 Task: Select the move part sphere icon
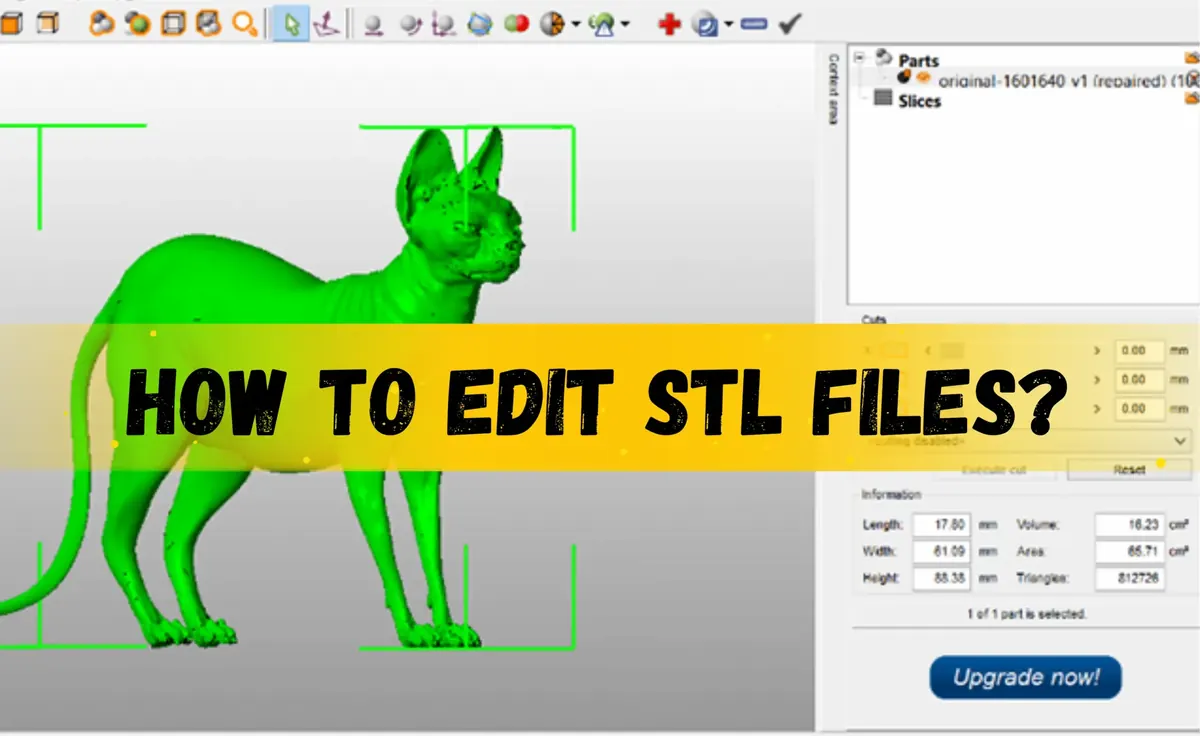pyautogui.click(x=373, y=24)
